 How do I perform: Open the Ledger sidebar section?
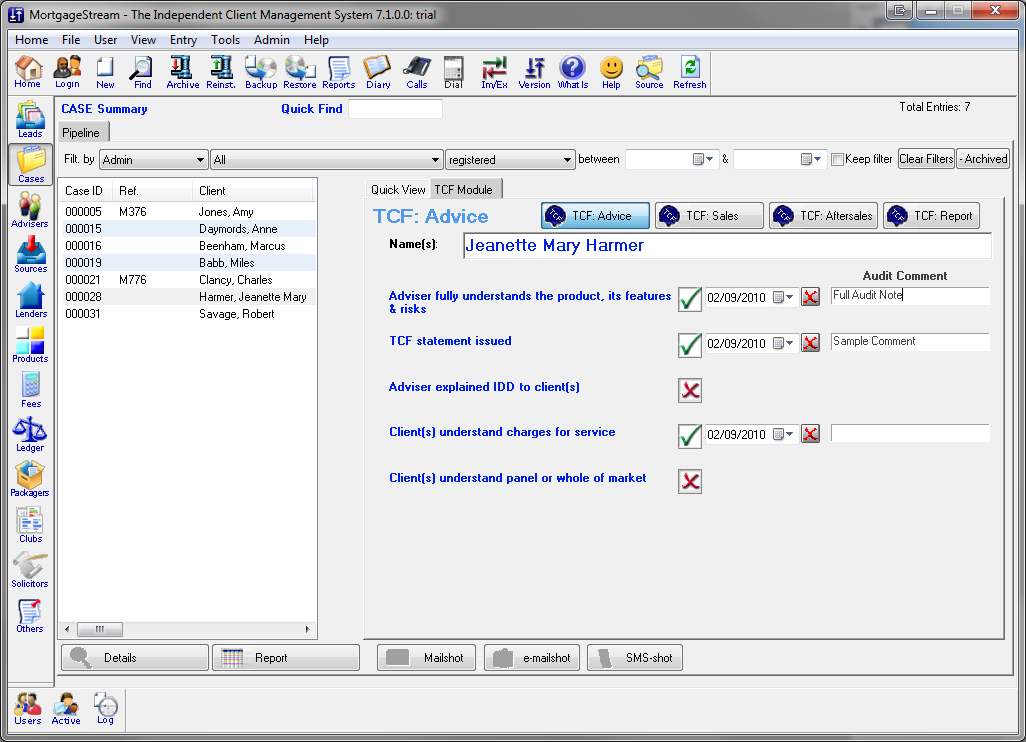30,434
